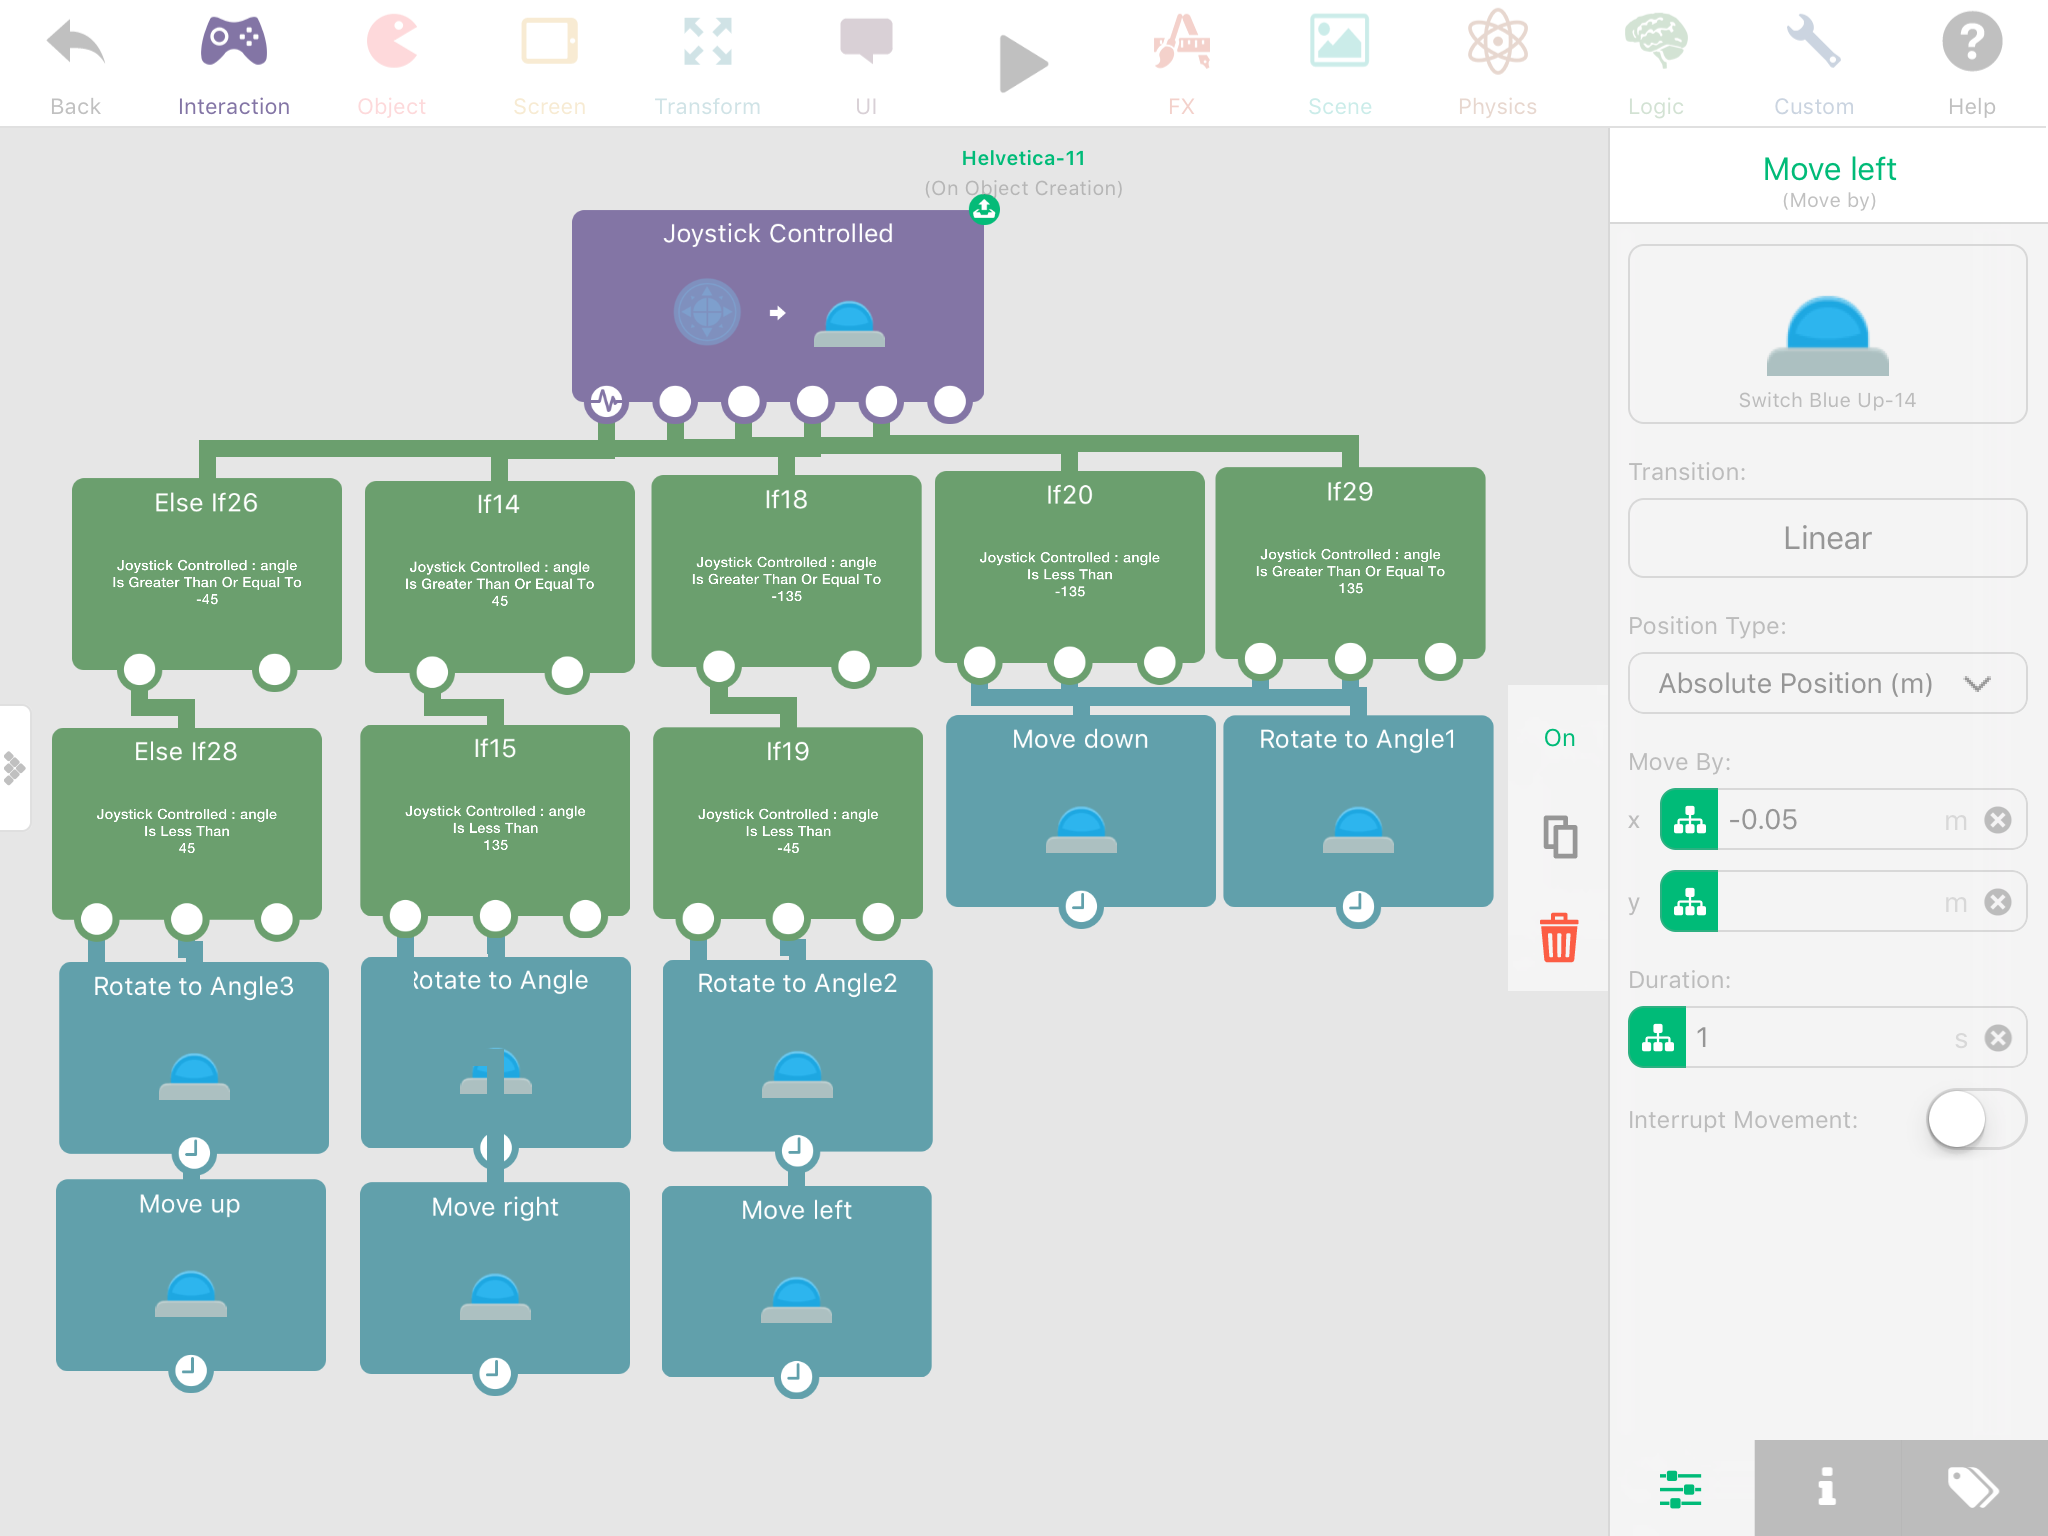
Task: Expand the left side panel handle
Action: tap(14, 768)
